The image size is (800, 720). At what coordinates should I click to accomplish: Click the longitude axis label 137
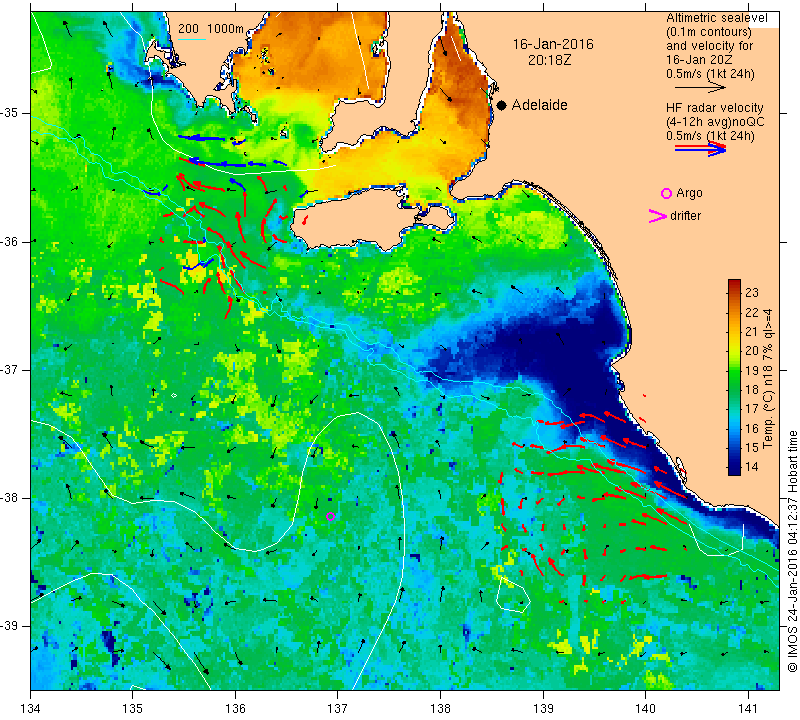point(338,709)
